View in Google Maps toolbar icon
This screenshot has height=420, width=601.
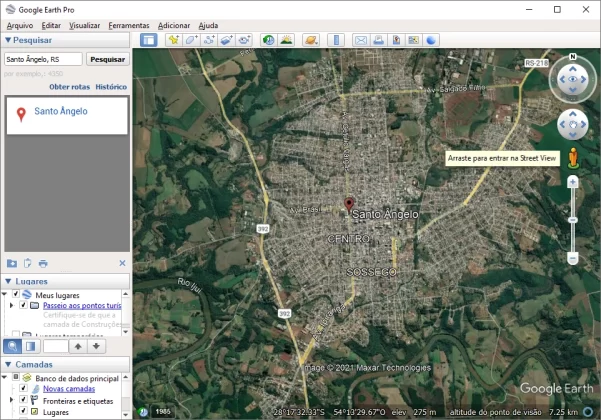414,40
